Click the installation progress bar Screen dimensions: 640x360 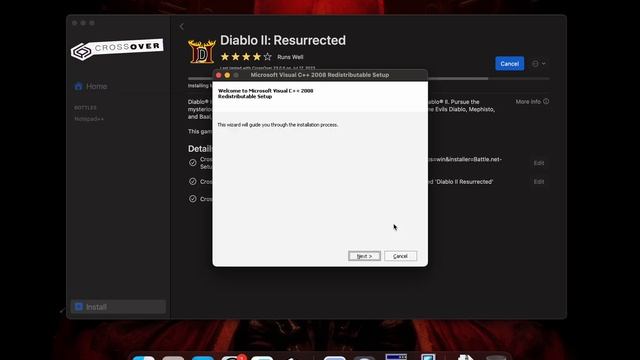click(369, 78)
